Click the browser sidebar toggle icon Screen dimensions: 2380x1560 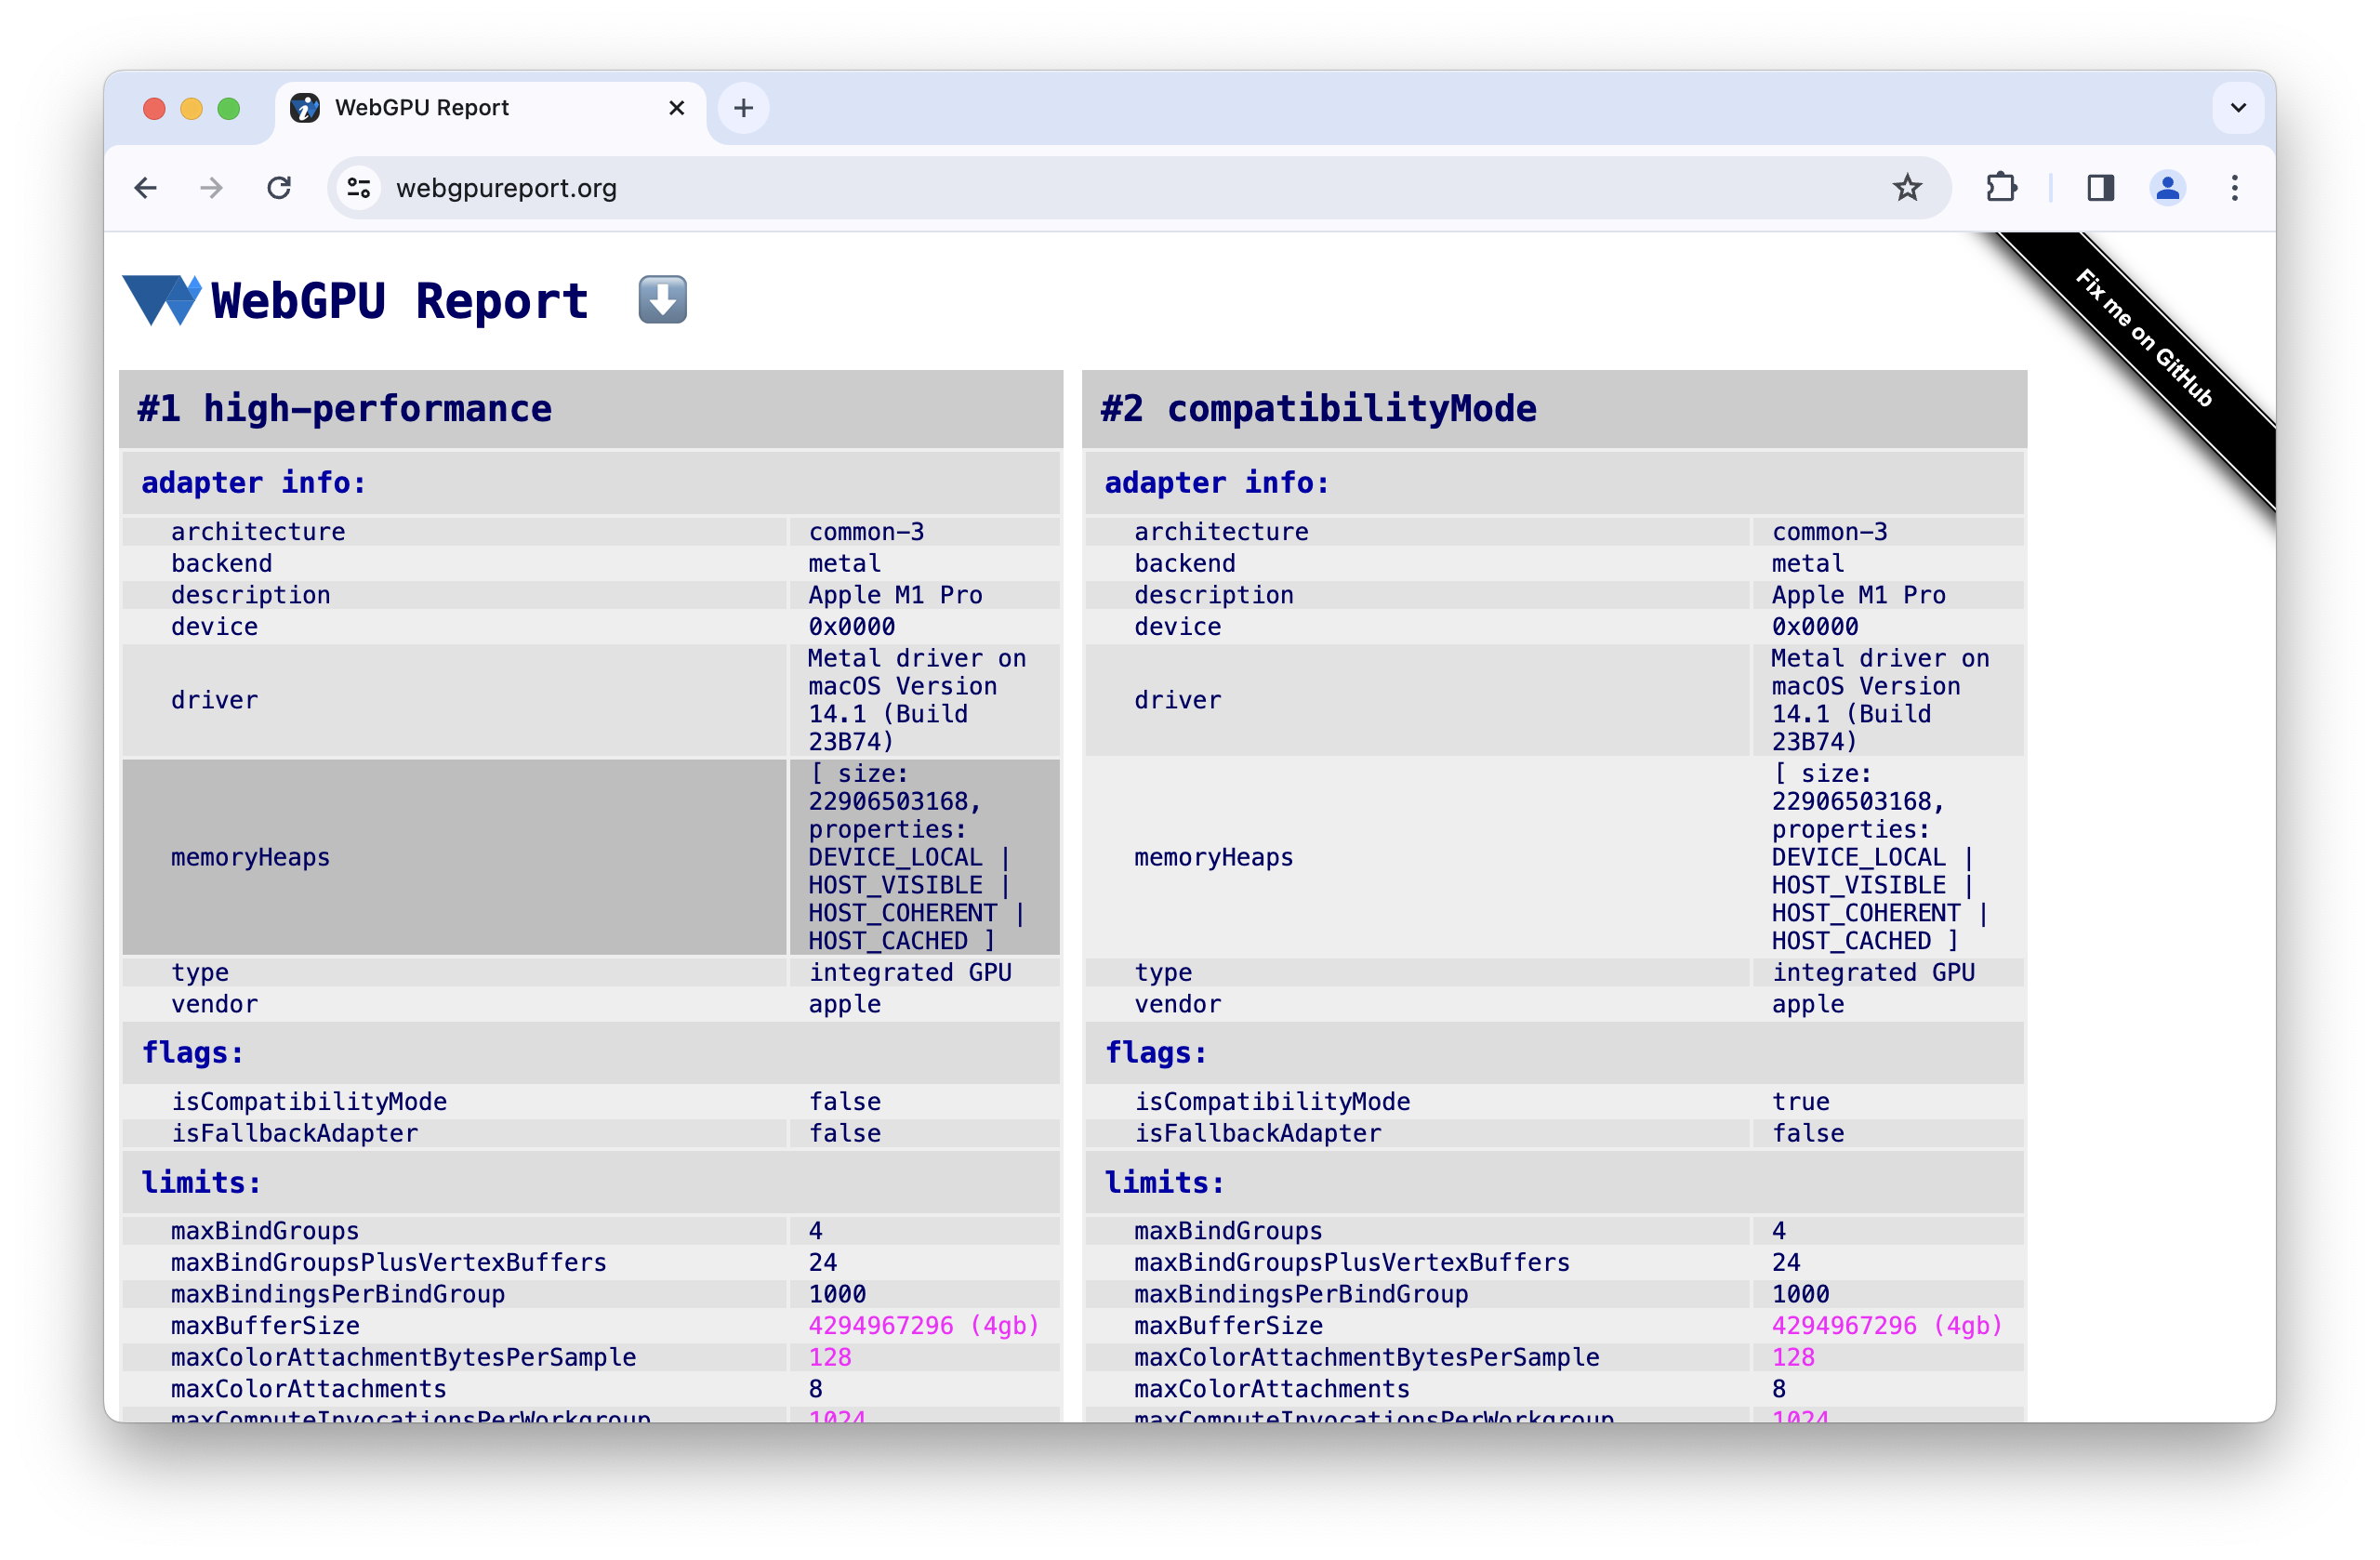(2099, 188)
